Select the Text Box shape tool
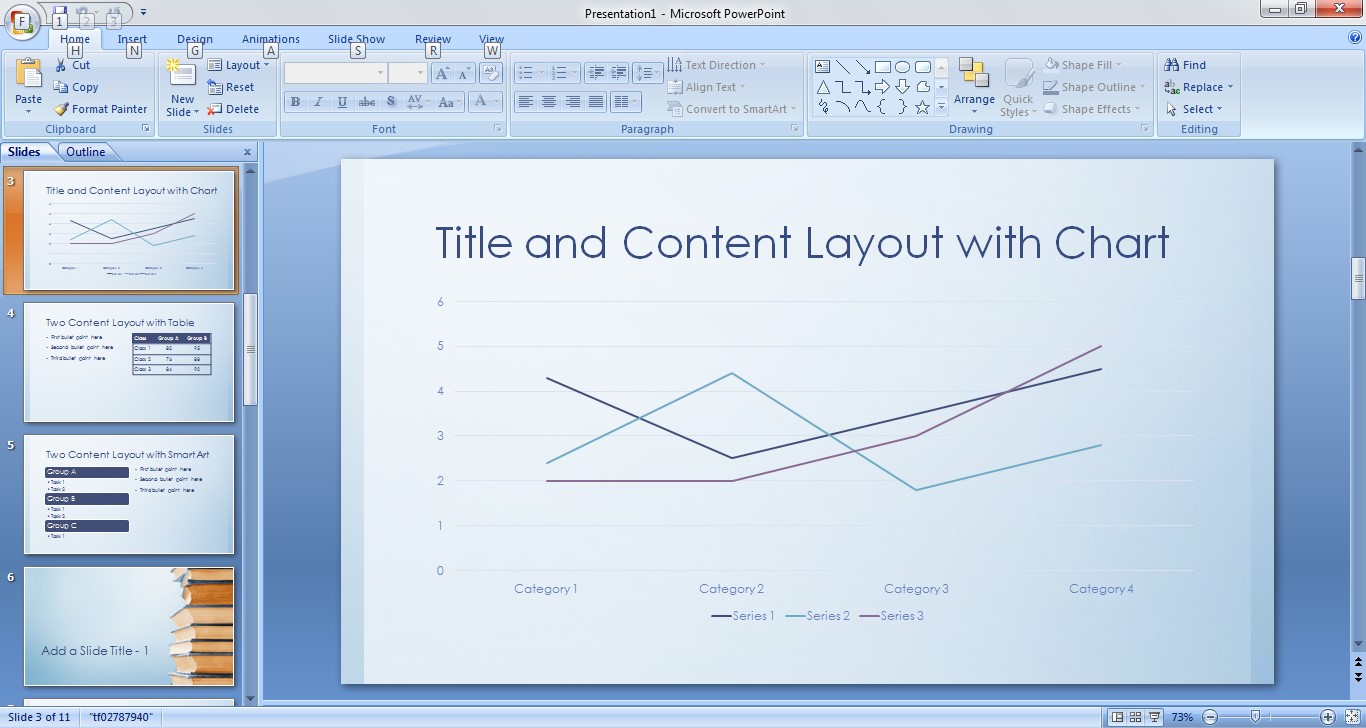 (822, 66)
